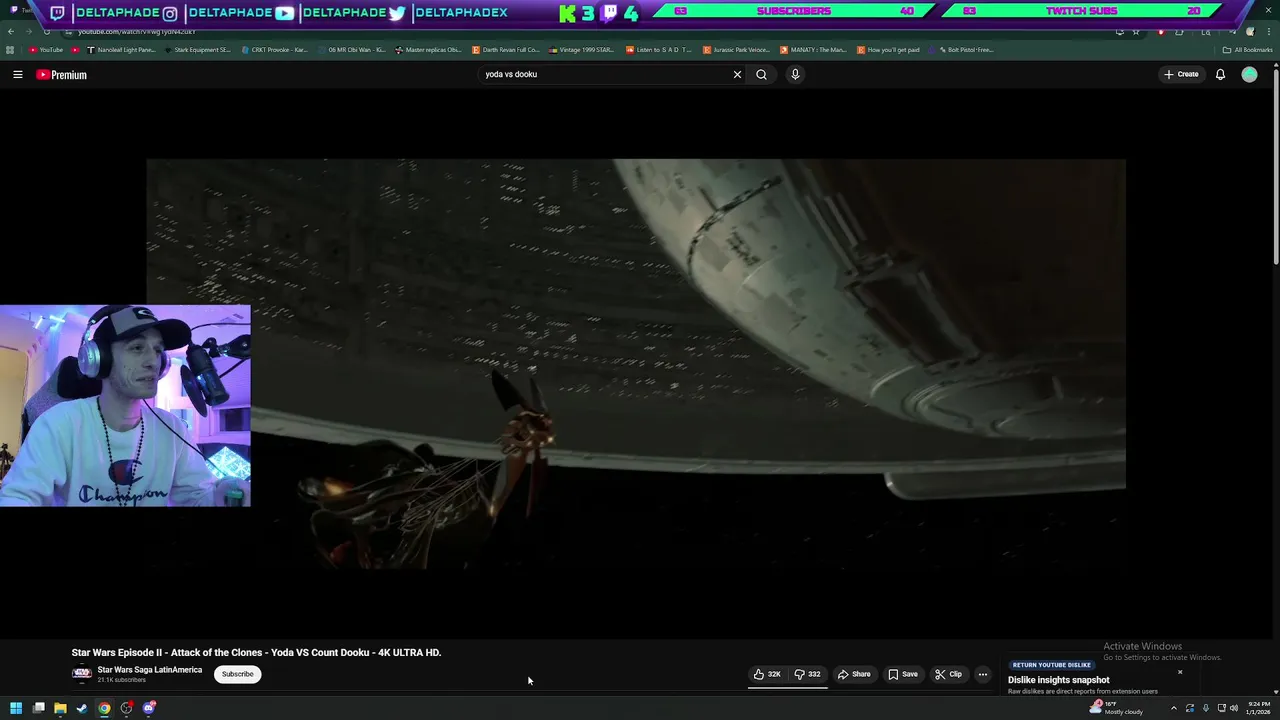Open the Jurassic Park Veloce bookmark
Screen dimensions: 1280x720
tap(736, 50)
